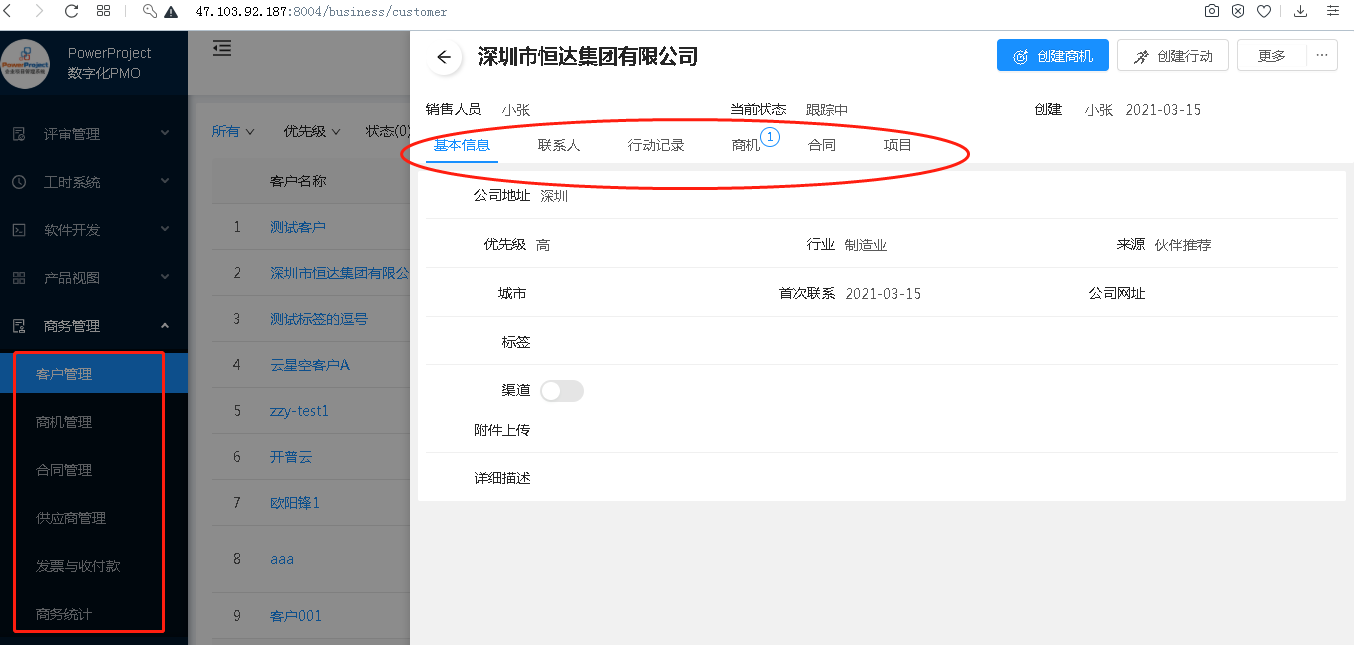Viewport: 1354px width, 645px height.
Task: Open the 所有 filter dropdown
Action: point(233,131)
